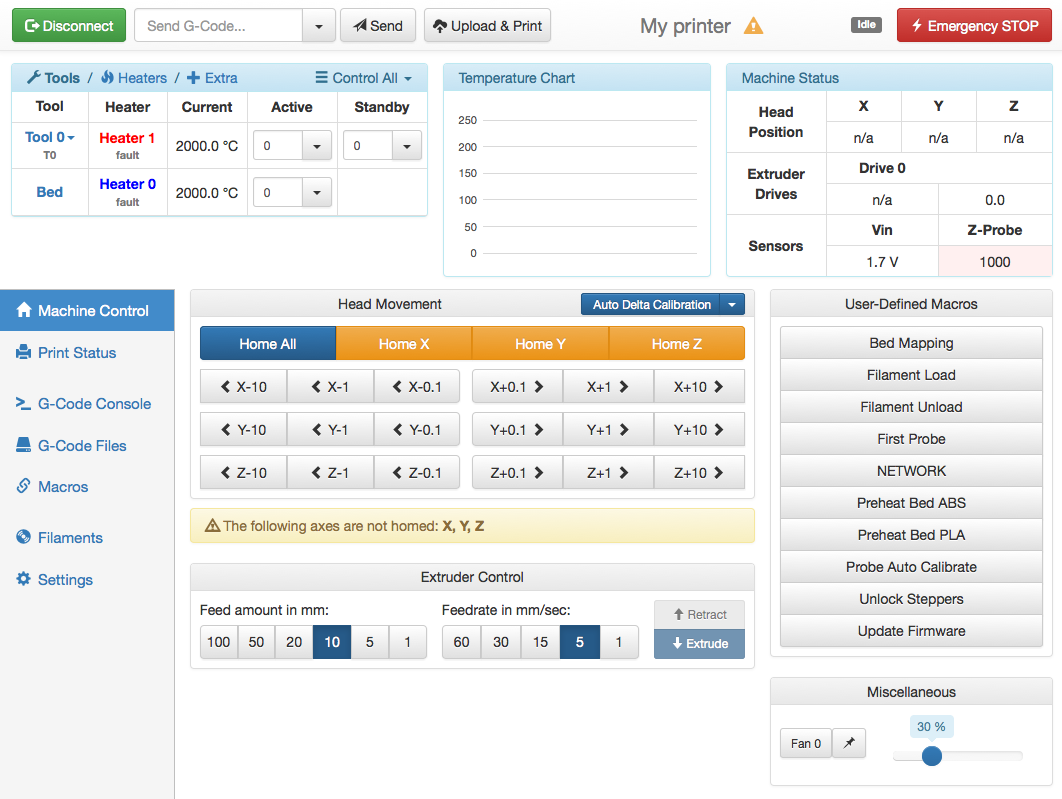Open Heater 1 active temperature dropdown

coord(317,146)
